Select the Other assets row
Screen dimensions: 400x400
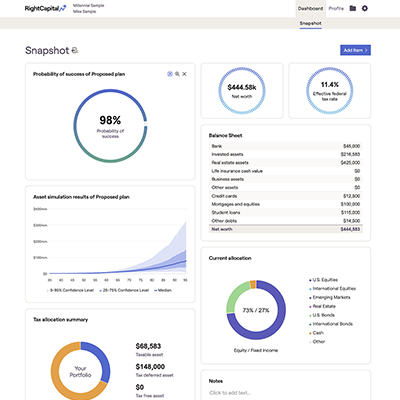point(286,188)
